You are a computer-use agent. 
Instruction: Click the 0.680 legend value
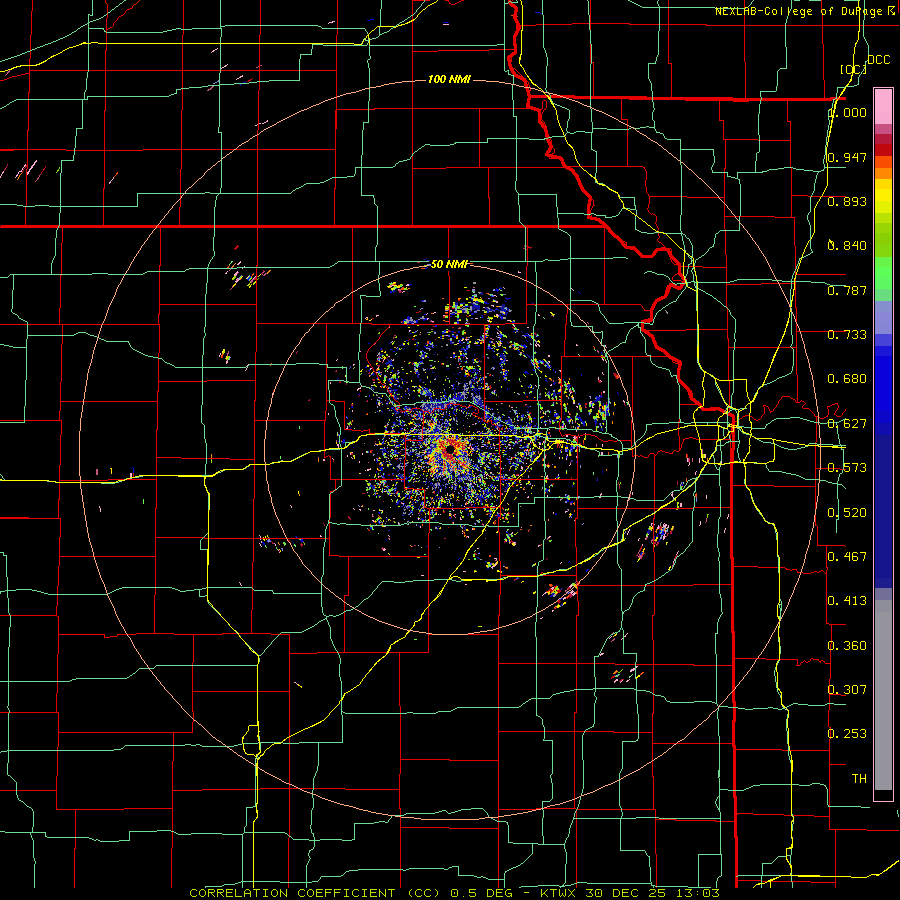pos(847,379)
